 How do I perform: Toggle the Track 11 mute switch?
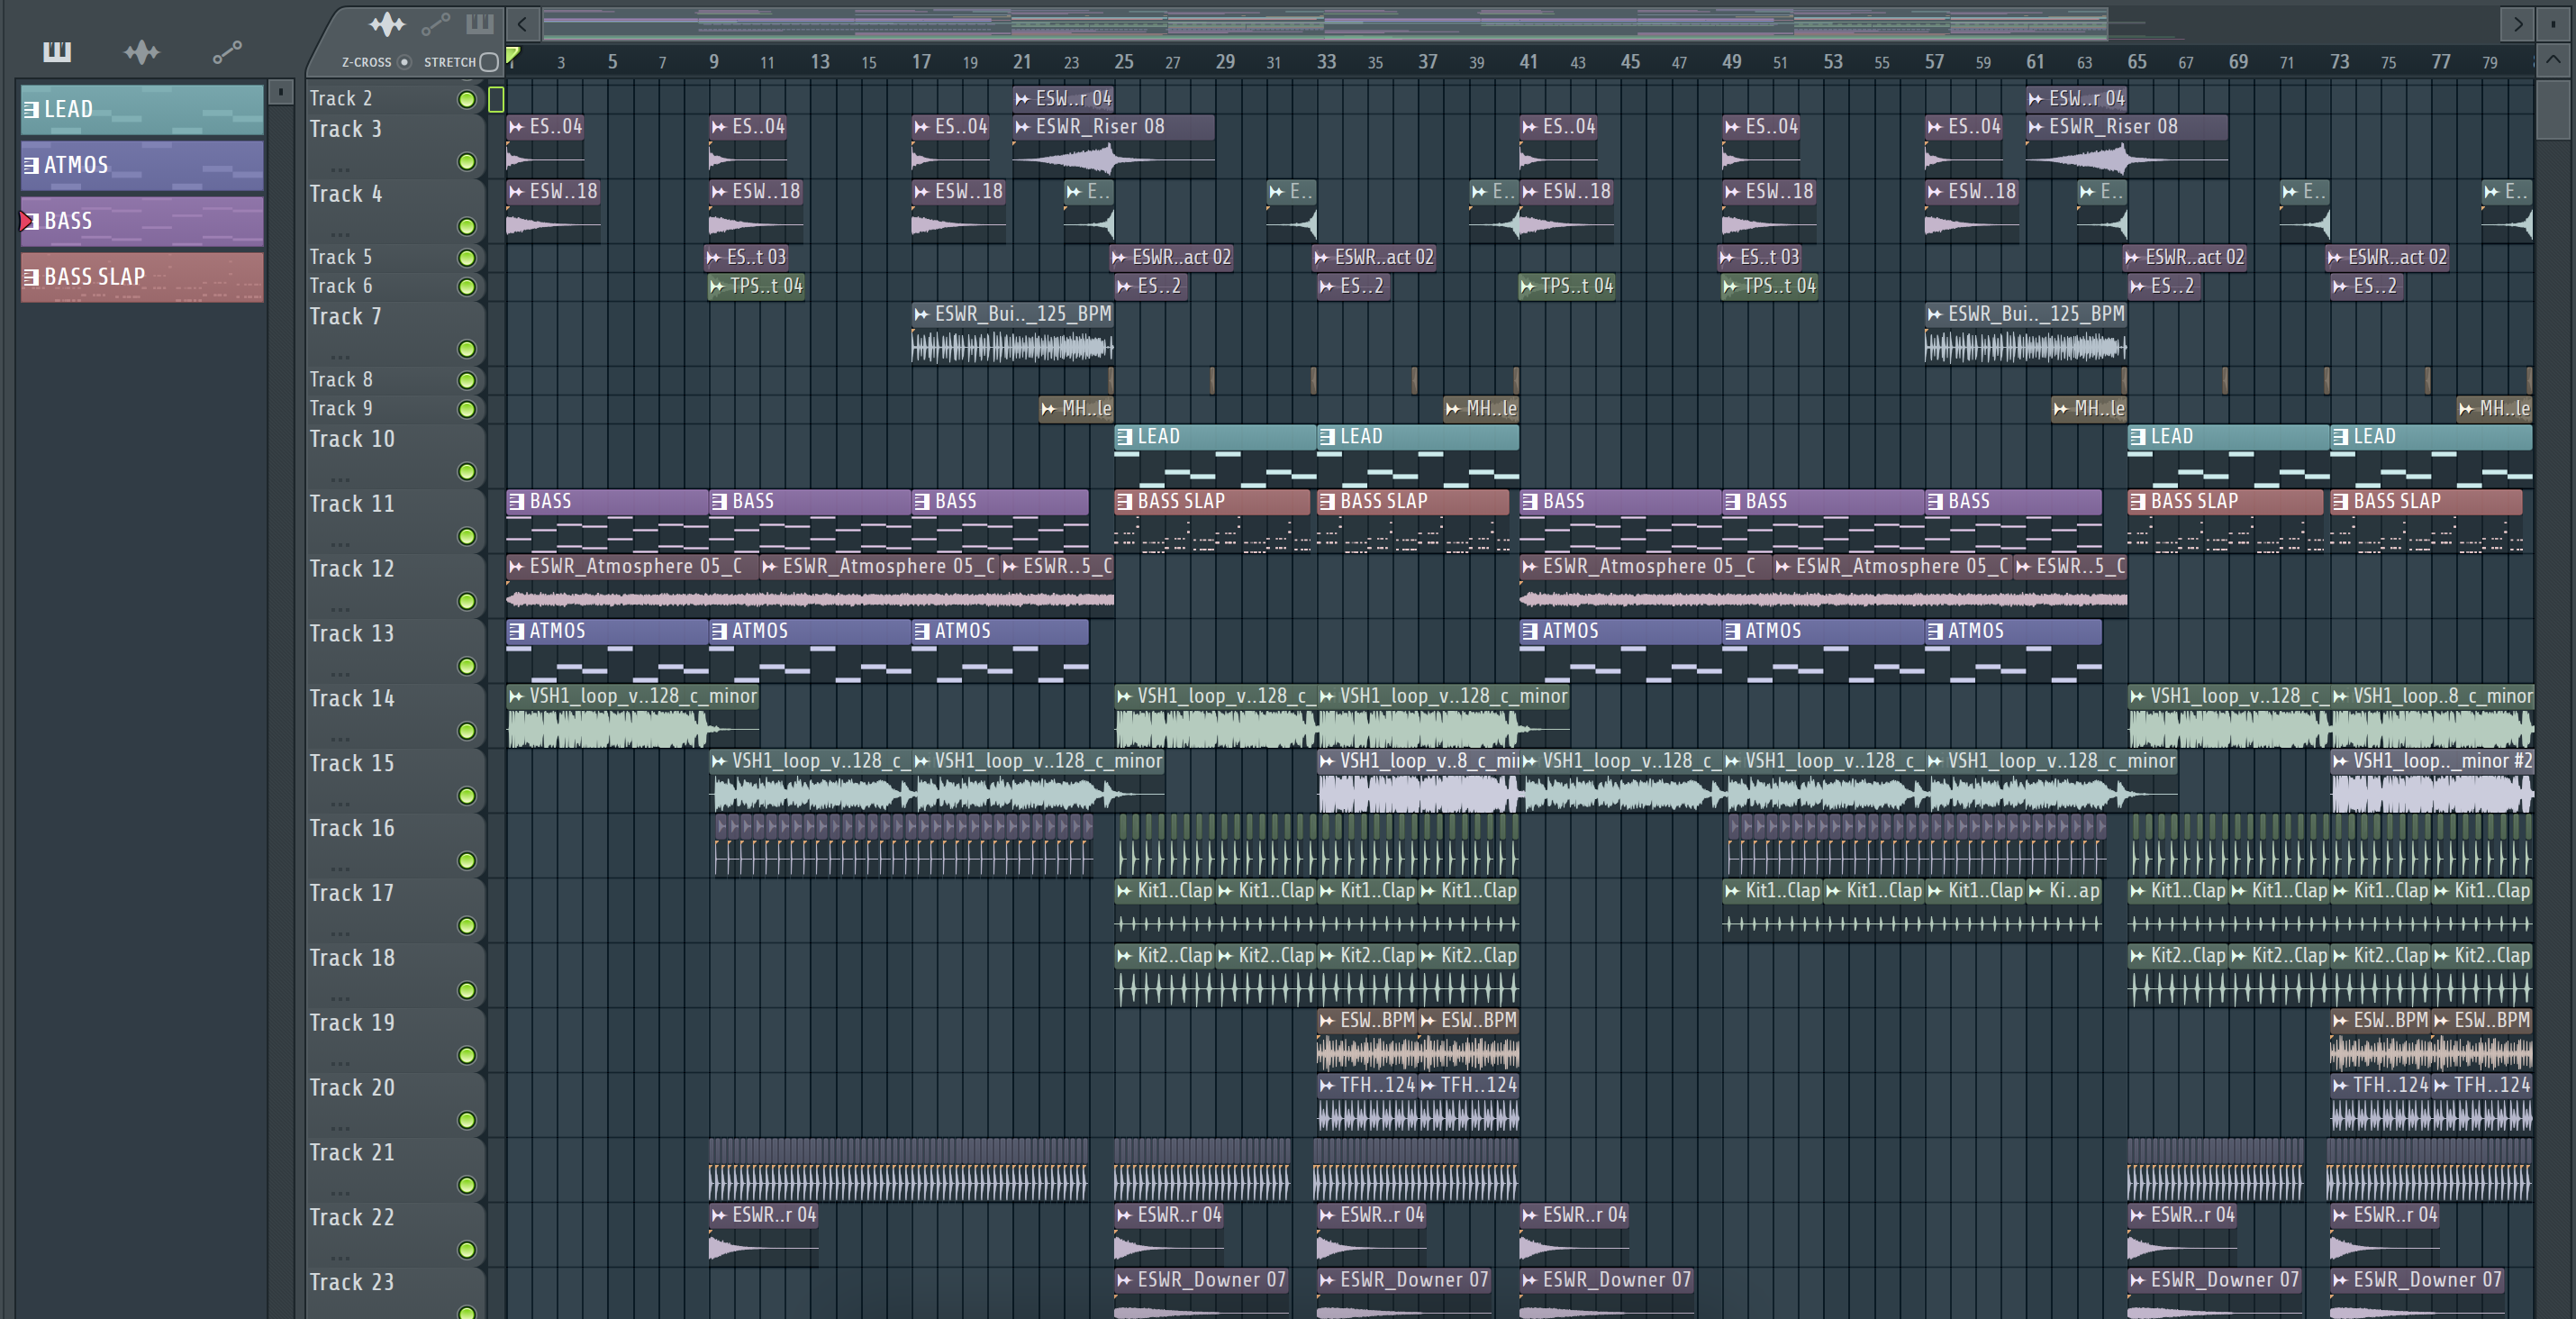[x=466, y=537]
